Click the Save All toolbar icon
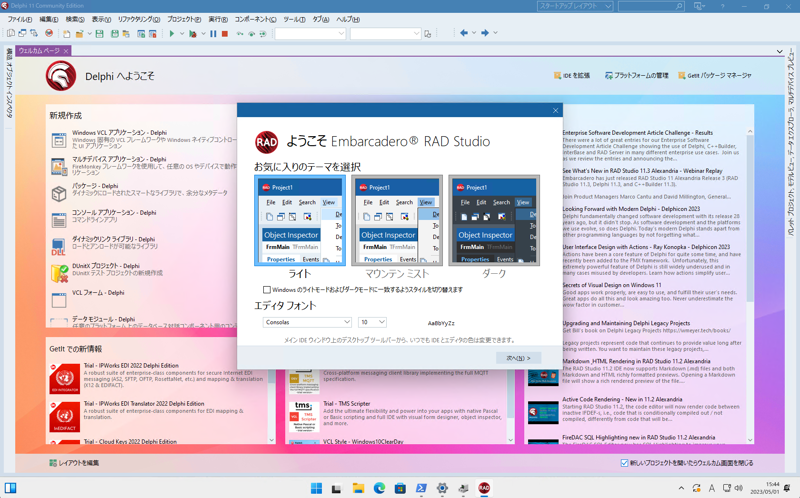 pyautogui.click(x=115, y=34)
